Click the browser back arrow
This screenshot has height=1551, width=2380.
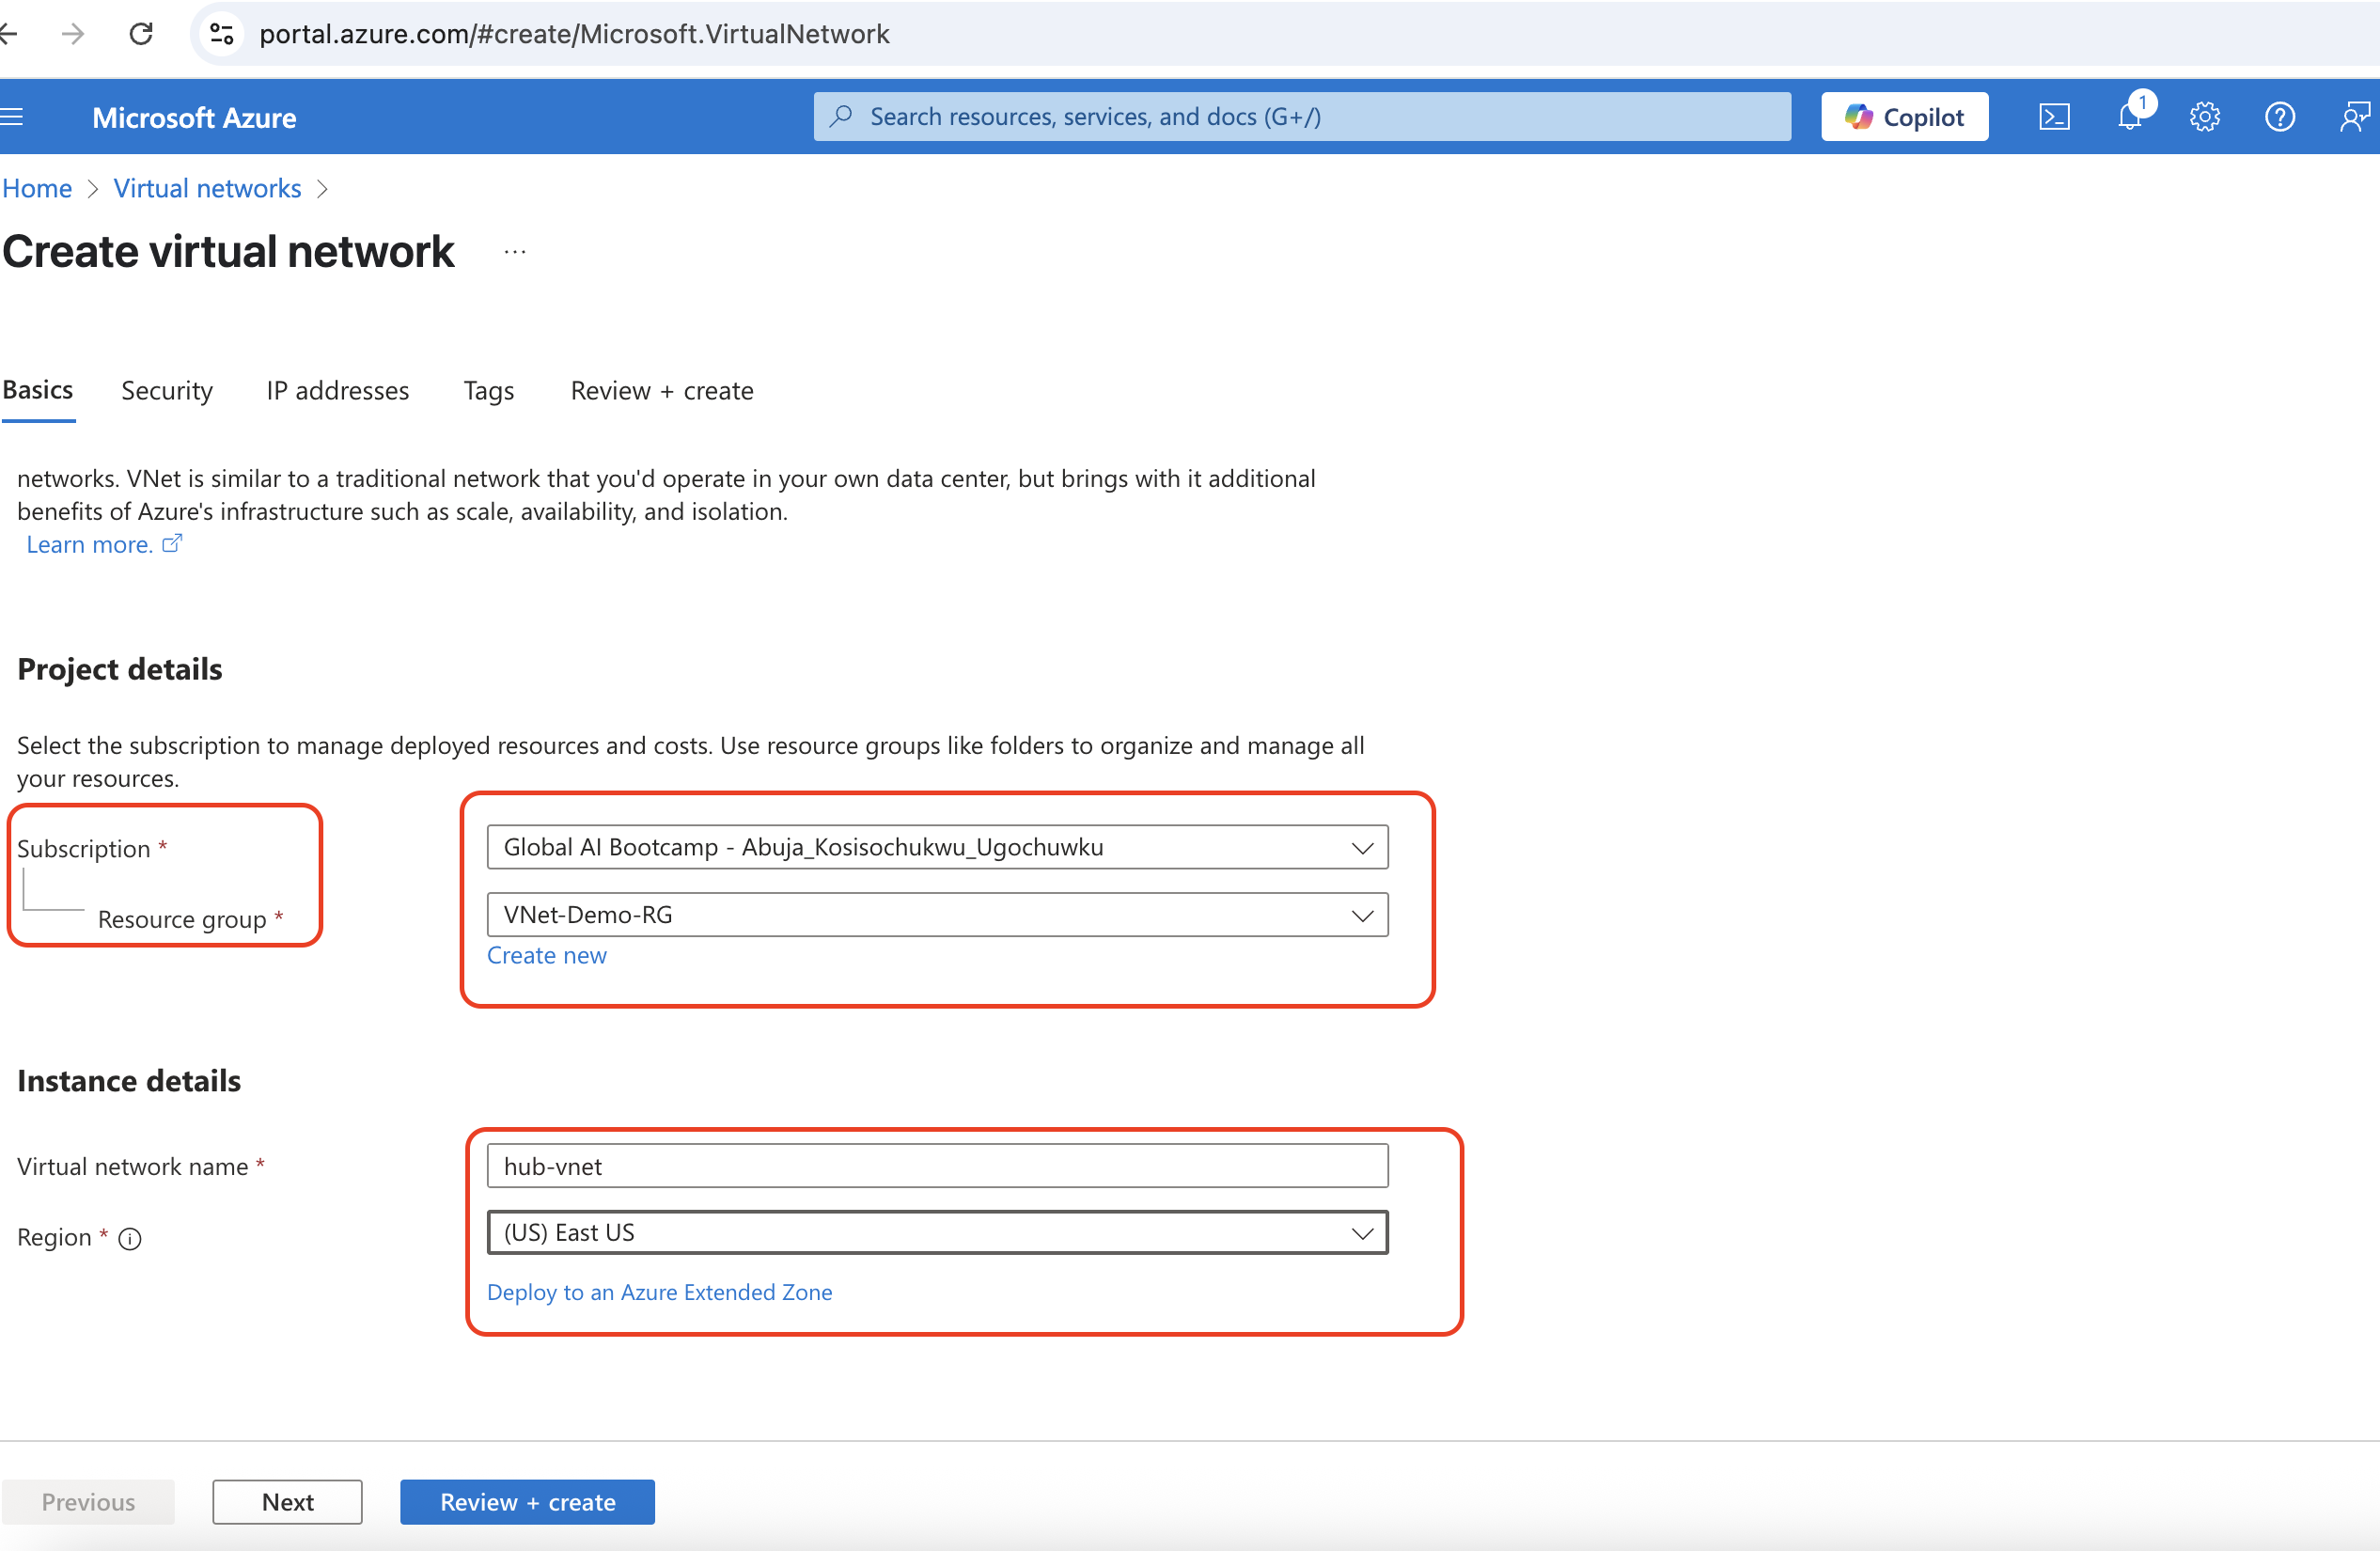tap(9, 34)
